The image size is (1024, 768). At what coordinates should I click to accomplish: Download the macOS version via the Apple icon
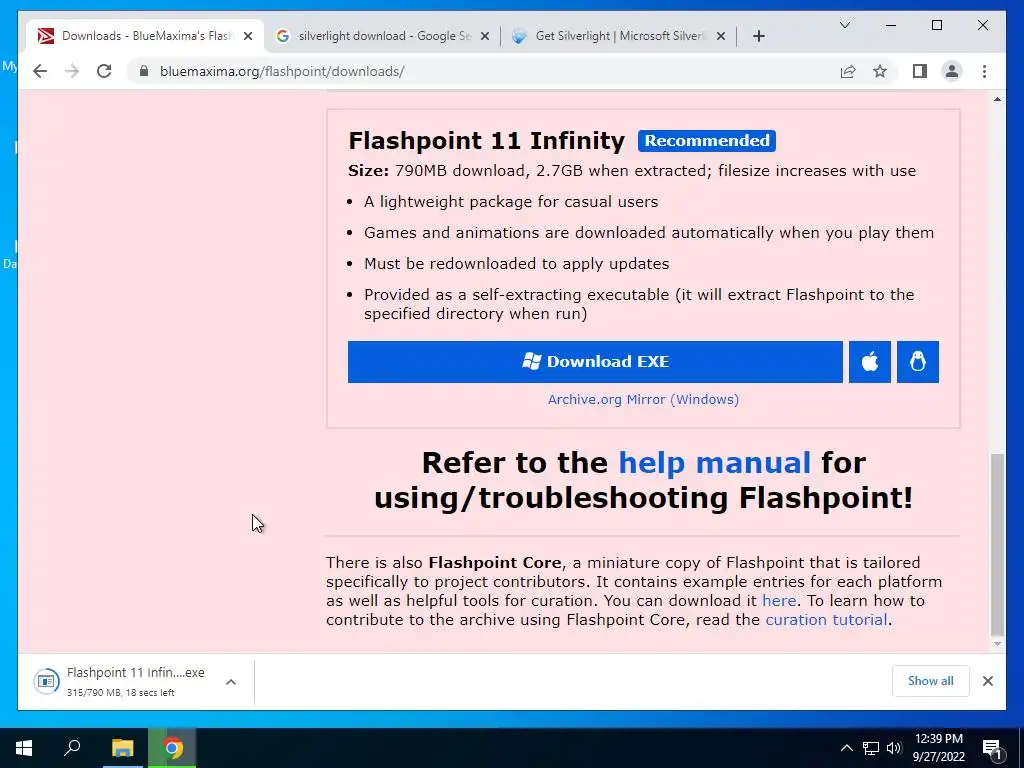869,362
